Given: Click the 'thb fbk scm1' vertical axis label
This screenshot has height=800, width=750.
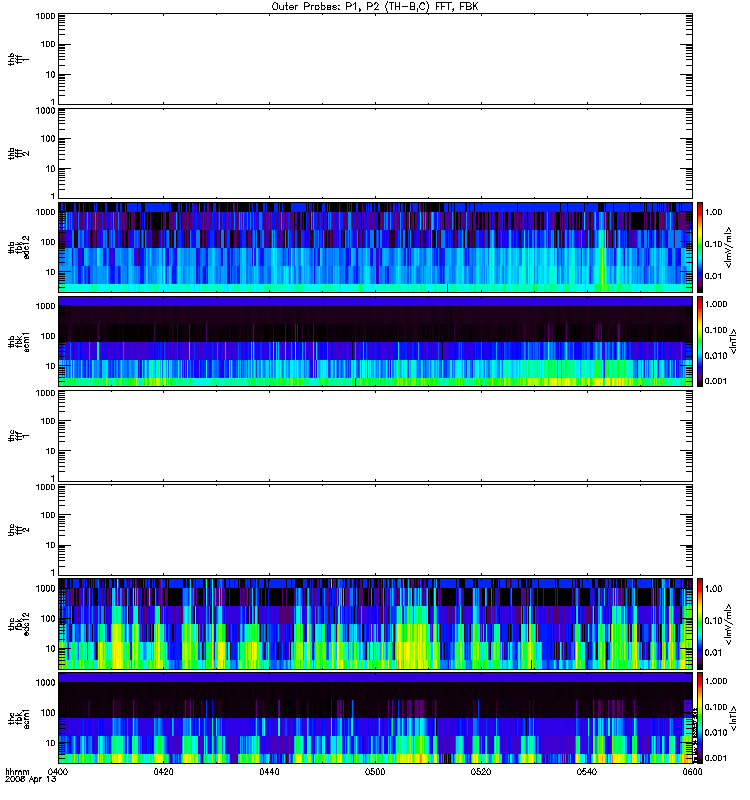Looking at the screenshot, I should click(18, 341).
